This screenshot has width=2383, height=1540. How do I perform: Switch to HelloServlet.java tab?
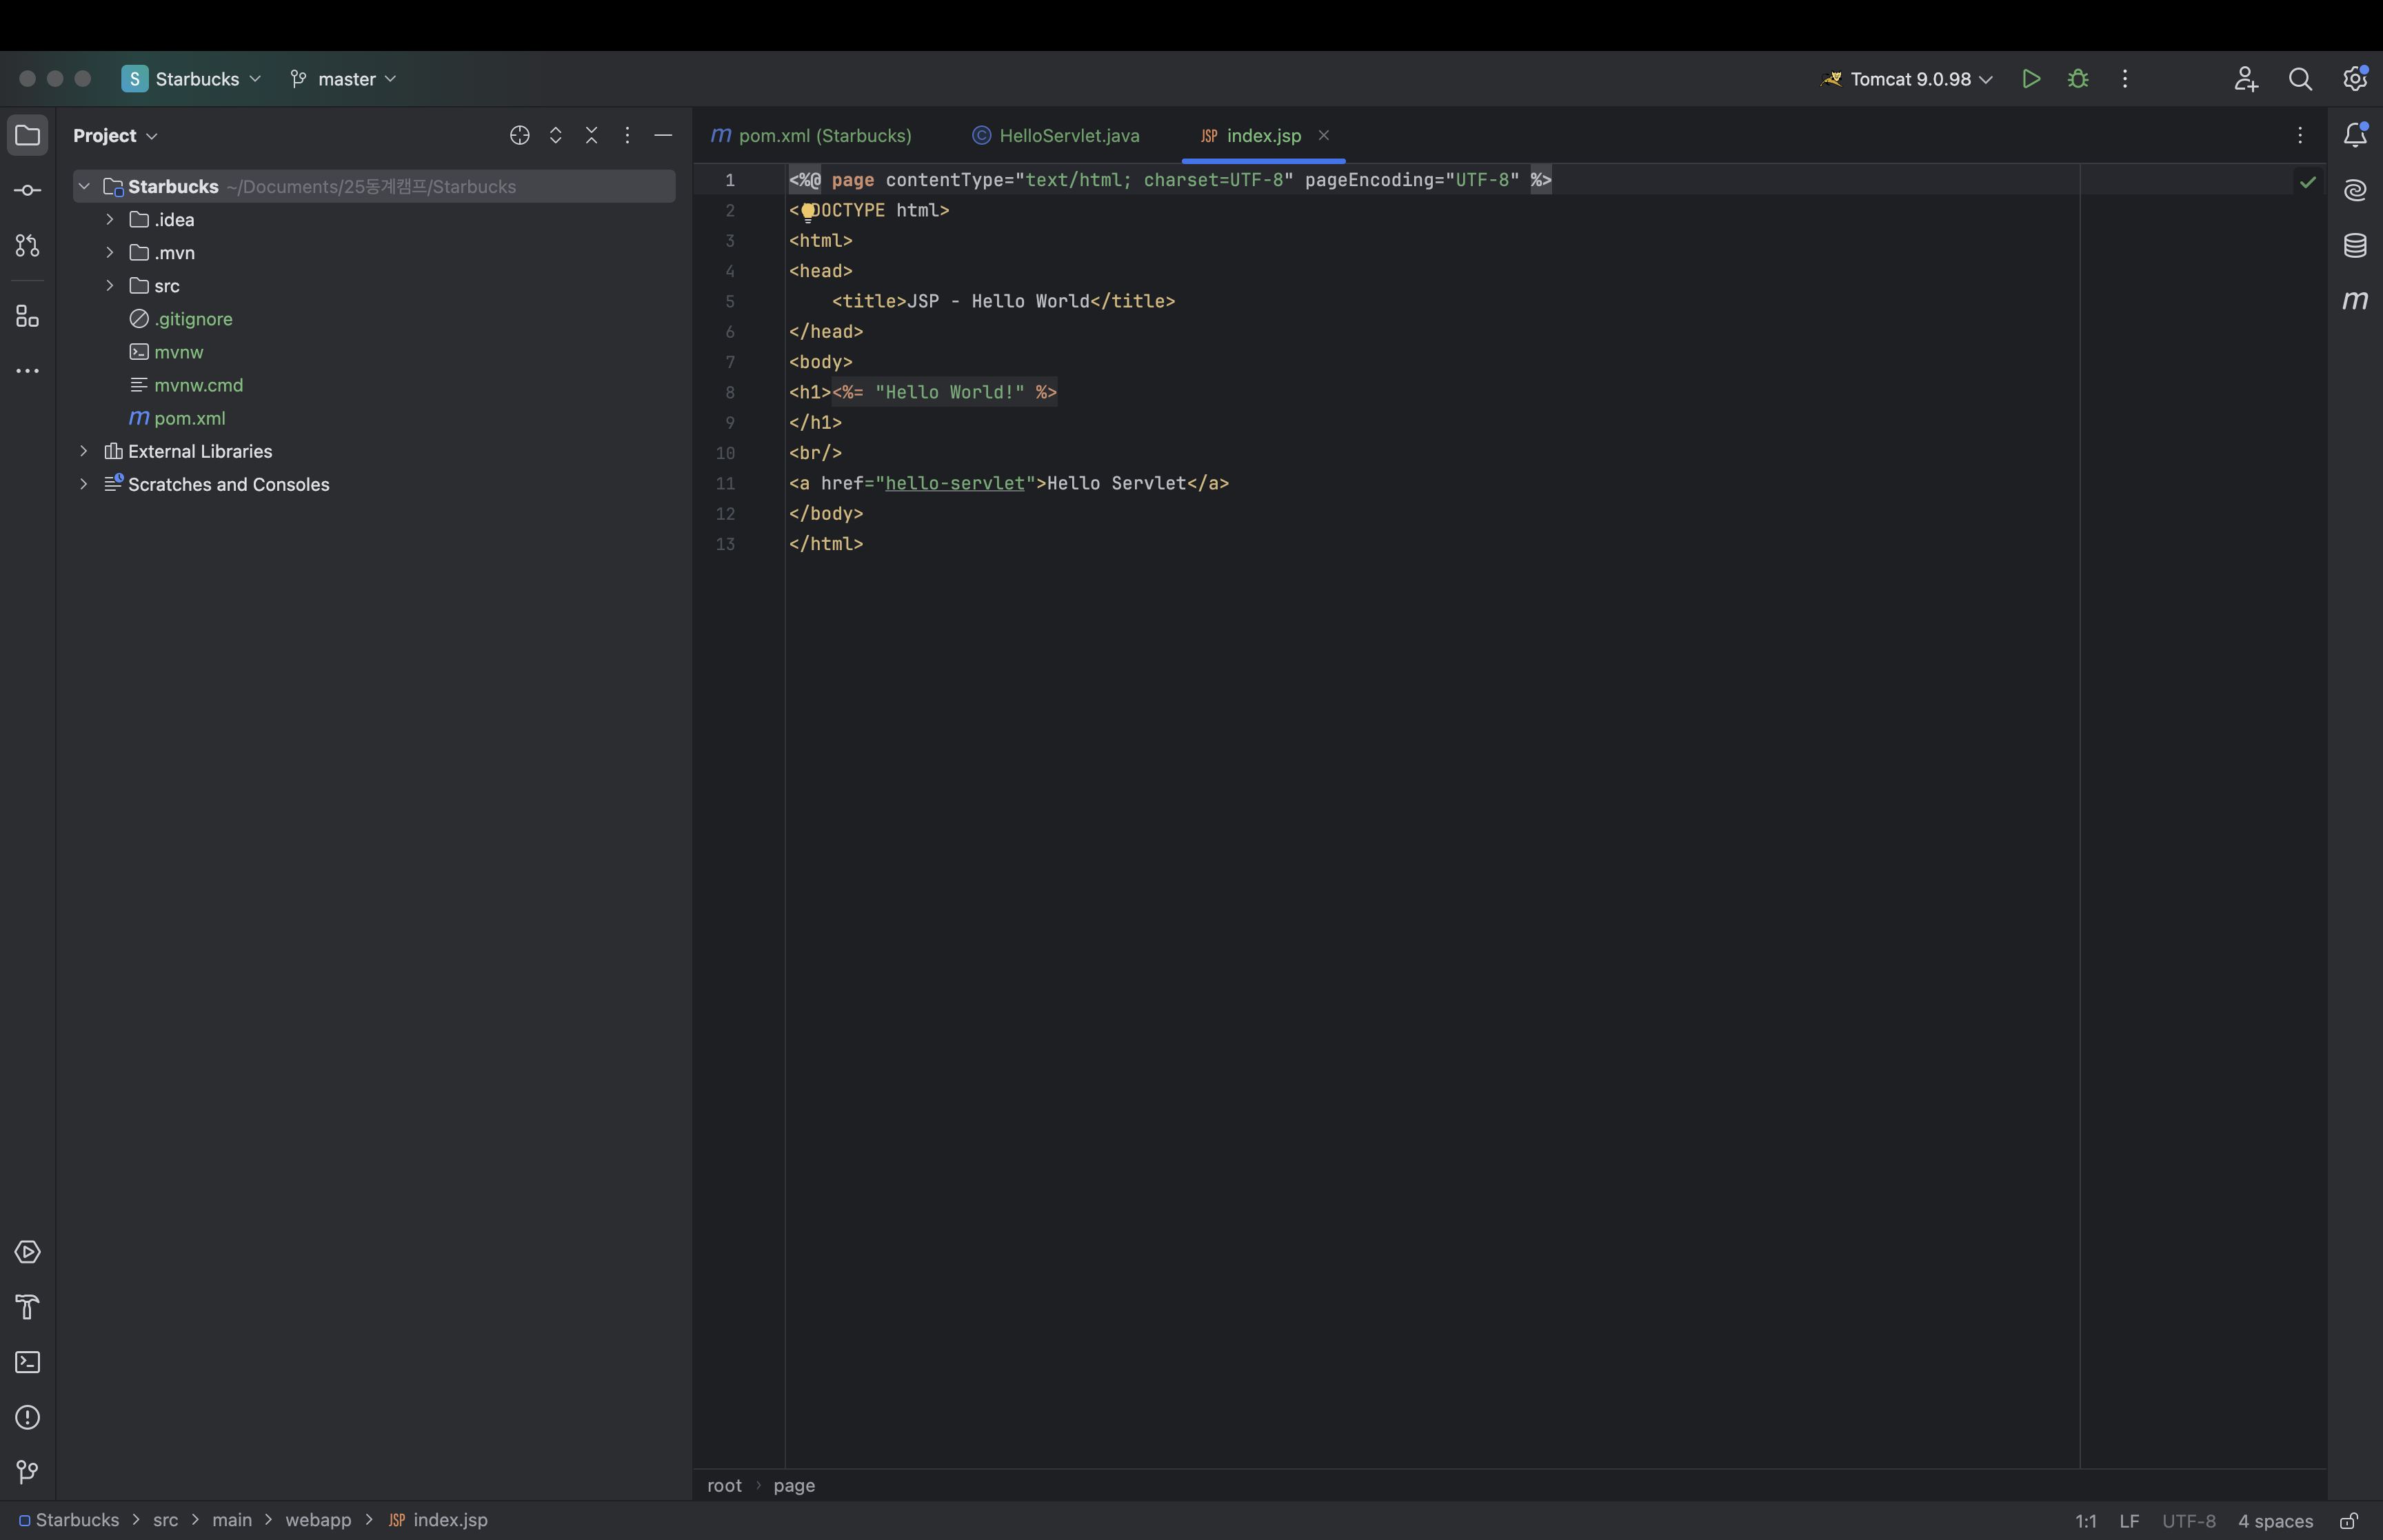point(1056,135)
